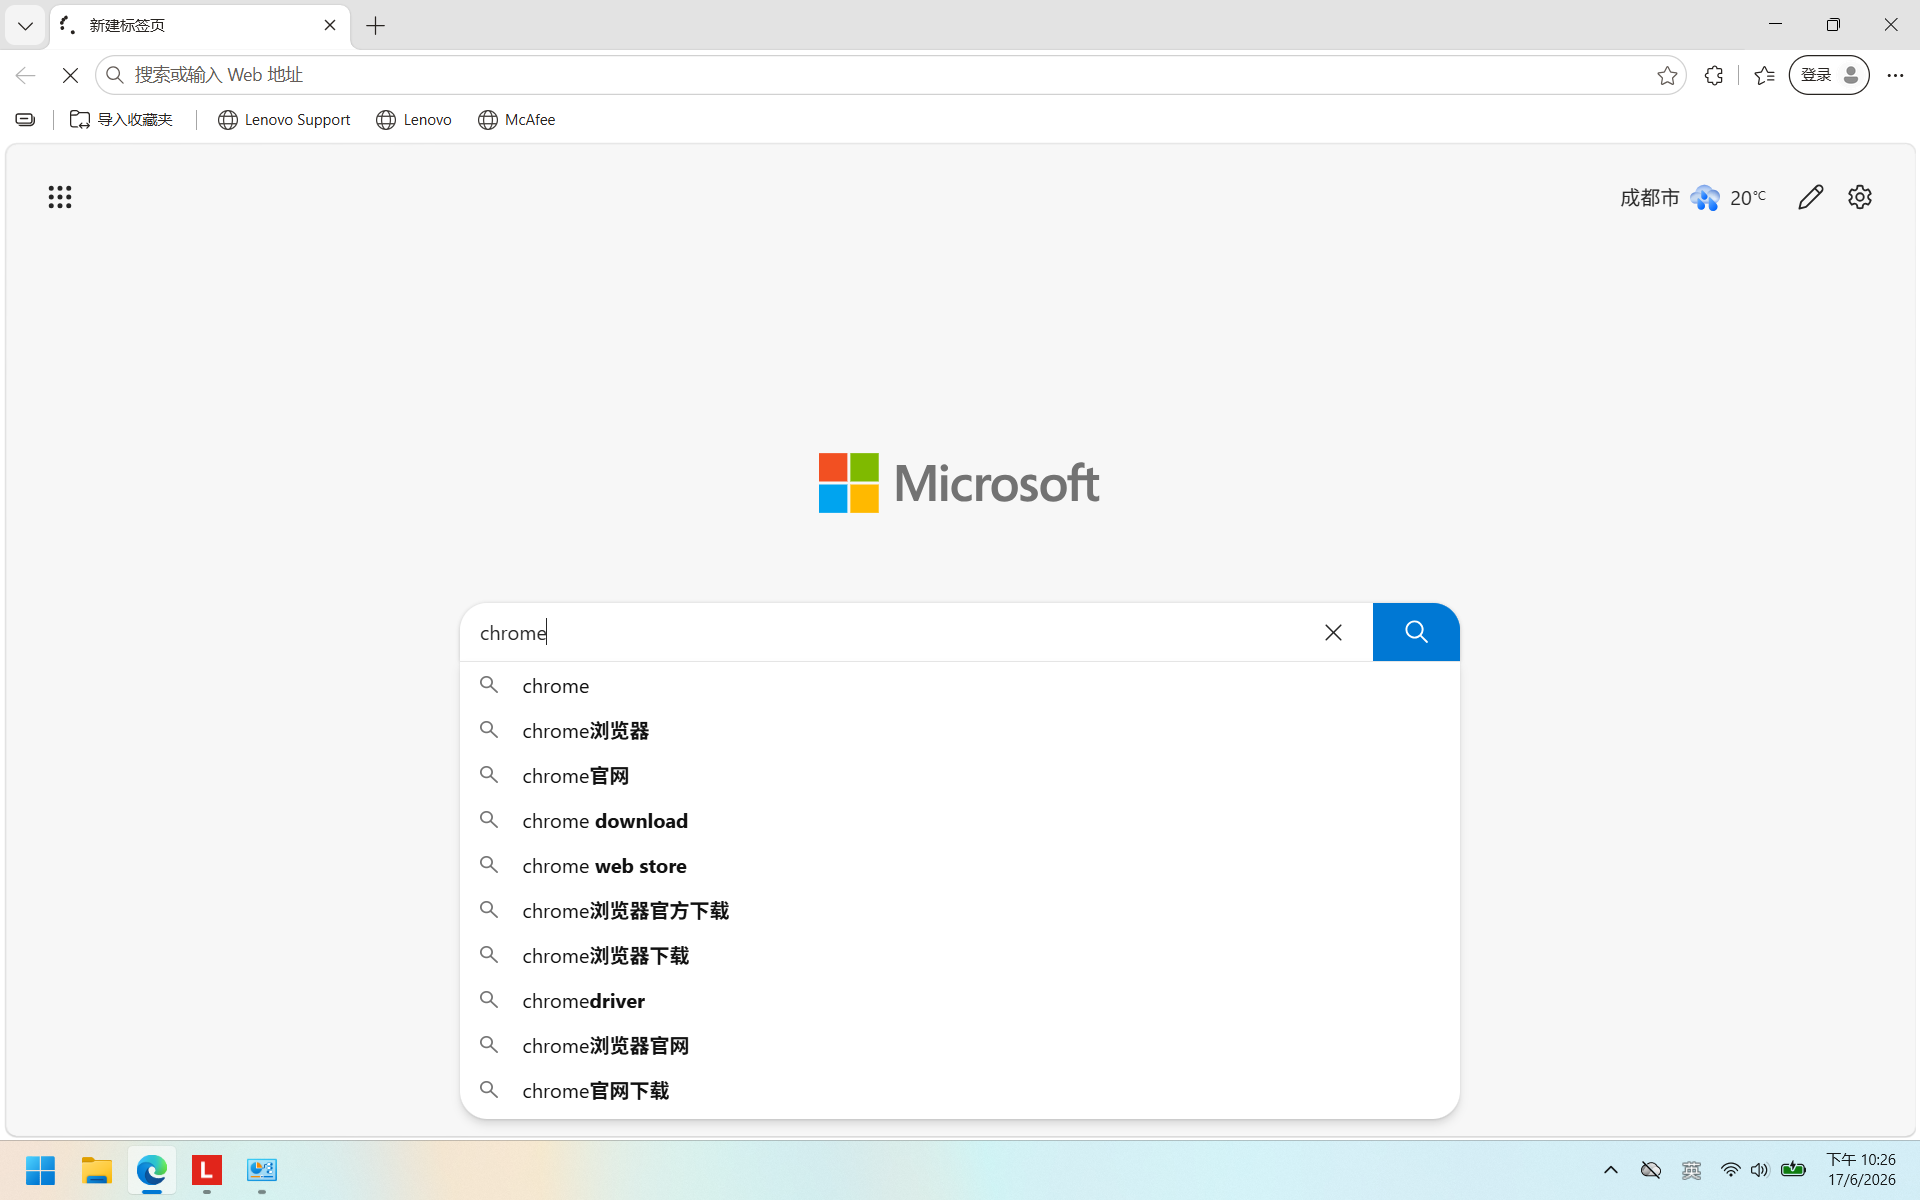This screenshot has height=1200, width=1920.
Task: Select the "chrome浏览器官方下载" suggestion
Action: pos(960,911)
